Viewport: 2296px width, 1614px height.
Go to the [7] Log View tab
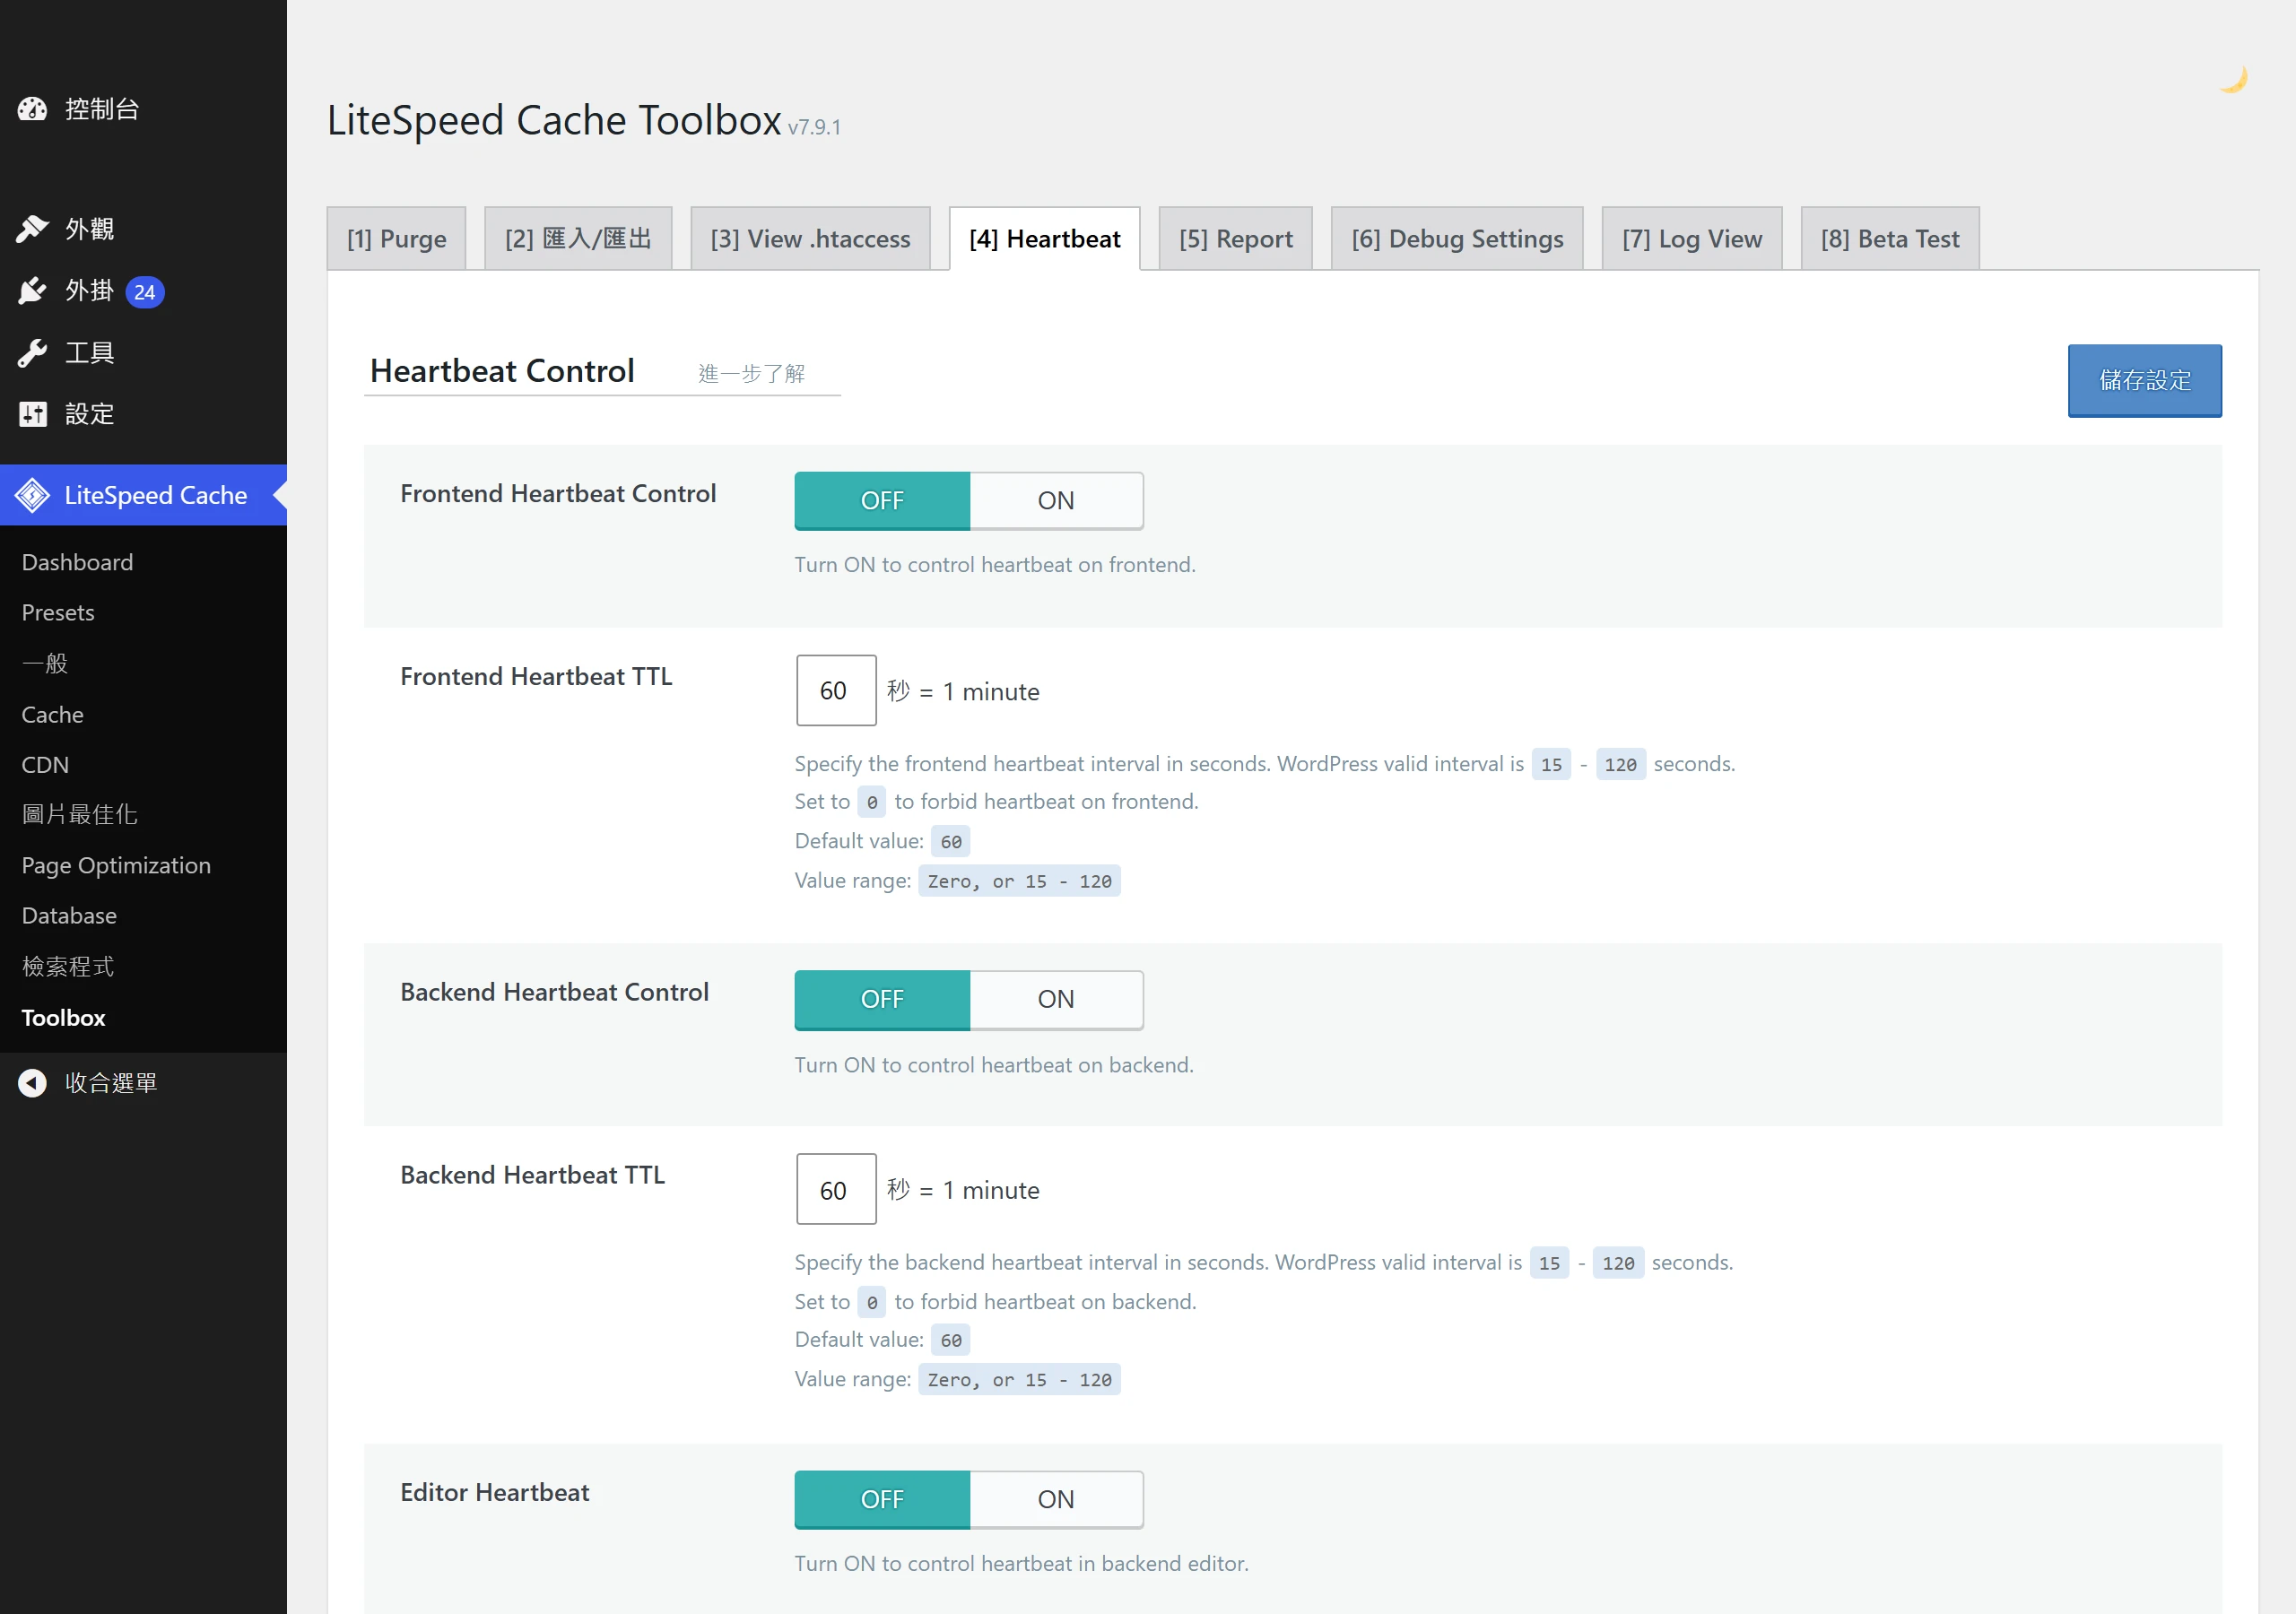click(1692, 239)
